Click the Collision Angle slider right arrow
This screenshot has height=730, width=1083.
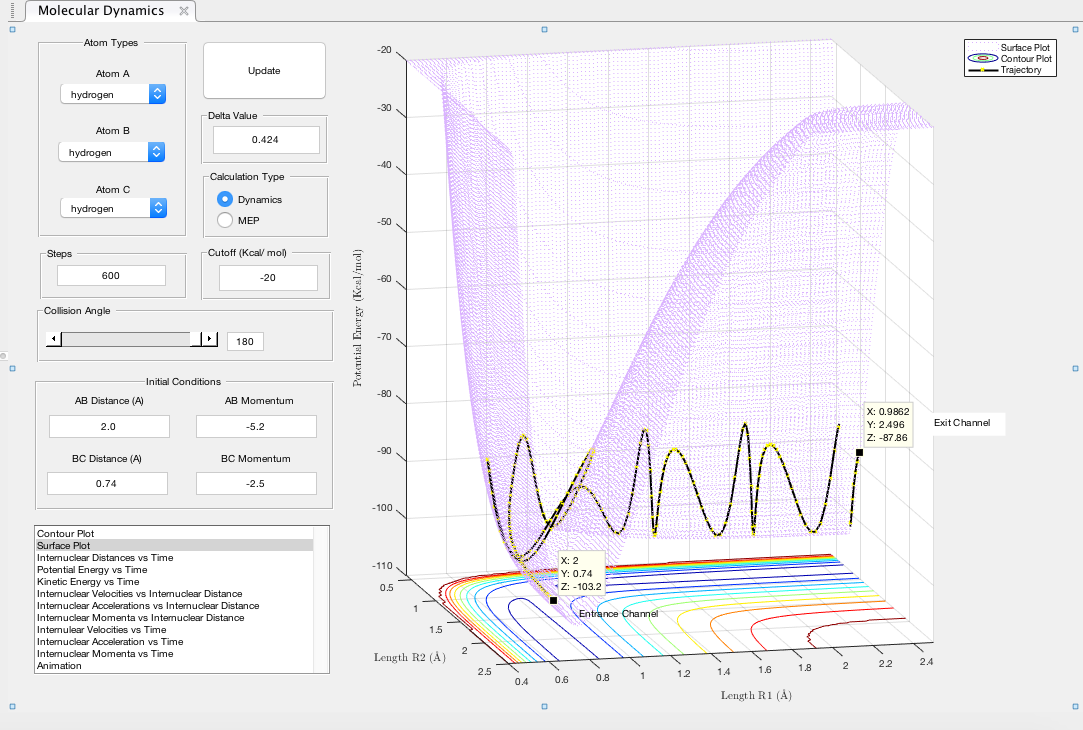click(x=210, y=340)
